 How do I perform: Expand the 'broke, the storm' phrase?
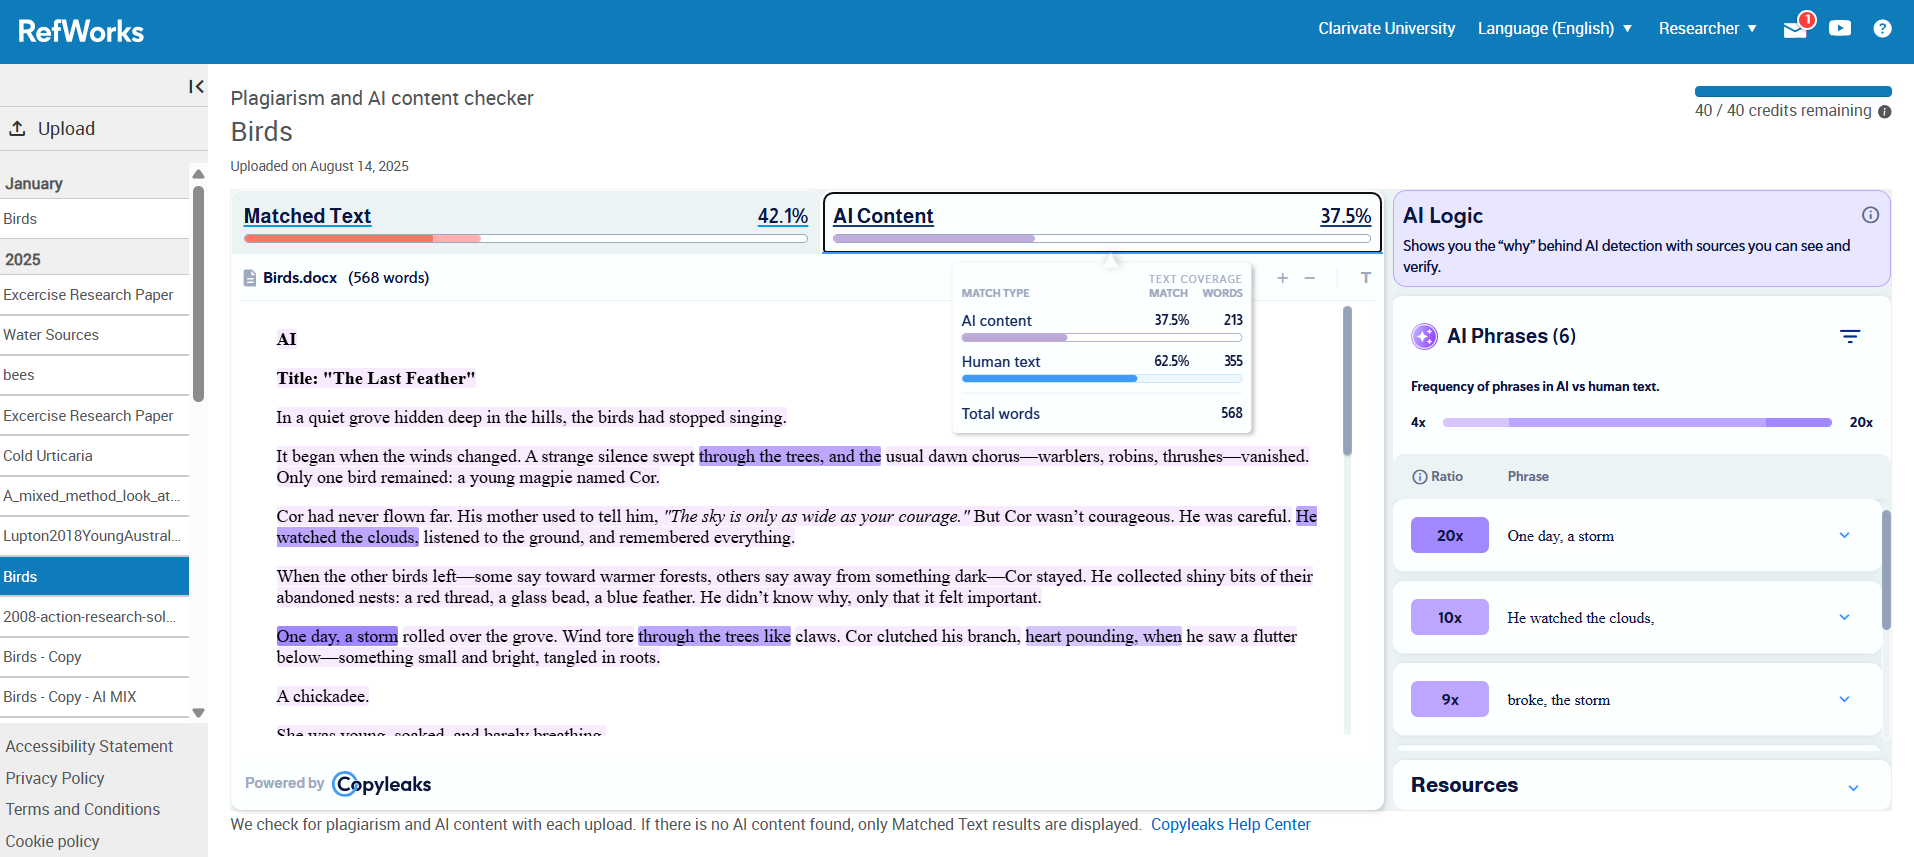(x=1844, y=699)
